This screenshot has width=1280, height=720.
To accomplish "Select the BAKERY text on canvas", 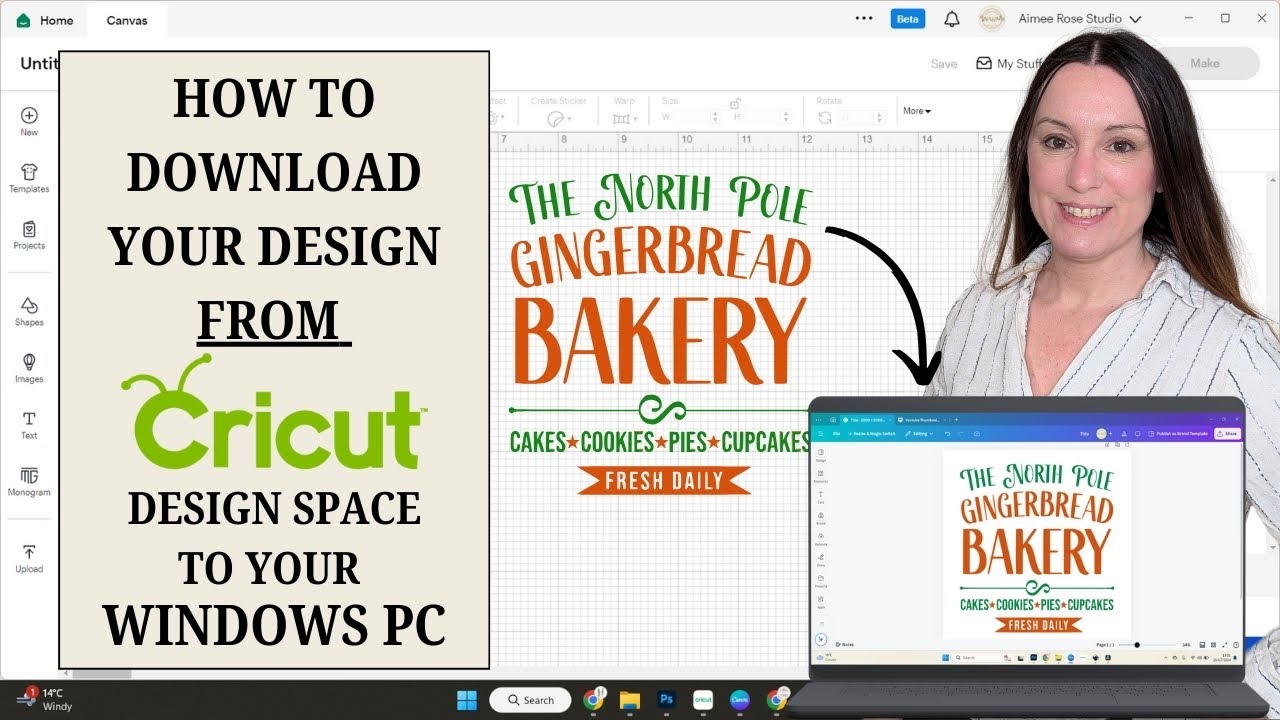I will (660, 340).
